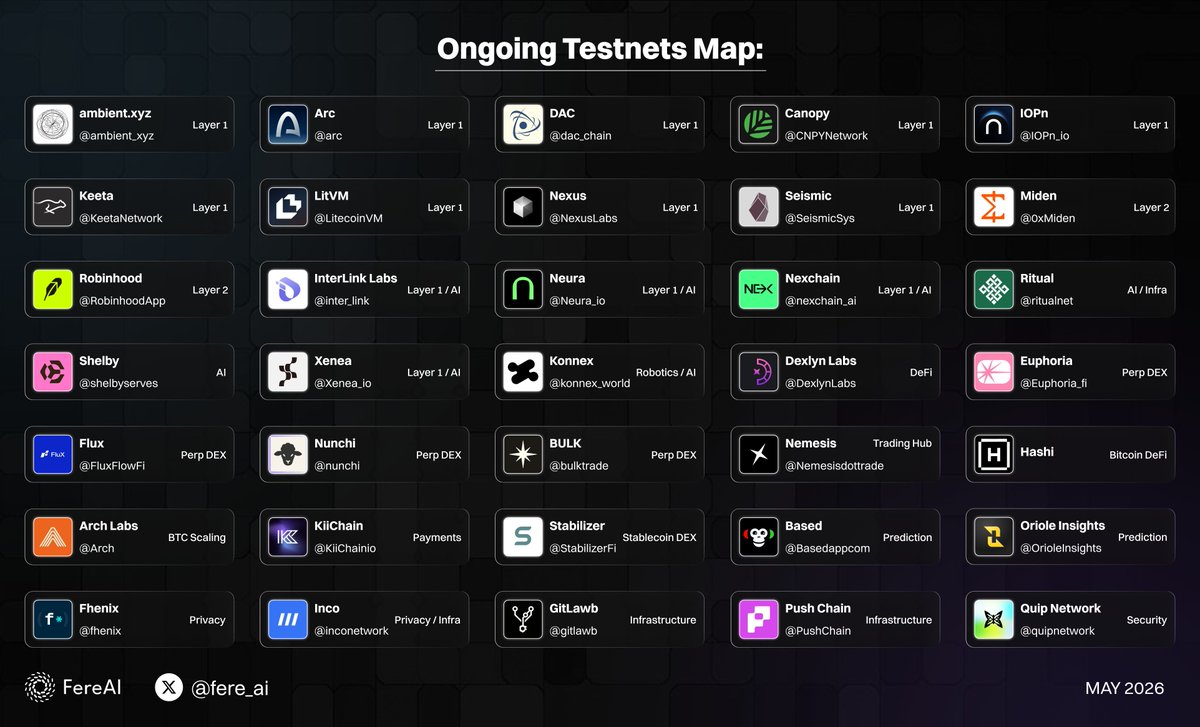Click the "Trading Hub" label on Nemesis
The height and width of the screenshot is (727, 1200).
point(902,443)
